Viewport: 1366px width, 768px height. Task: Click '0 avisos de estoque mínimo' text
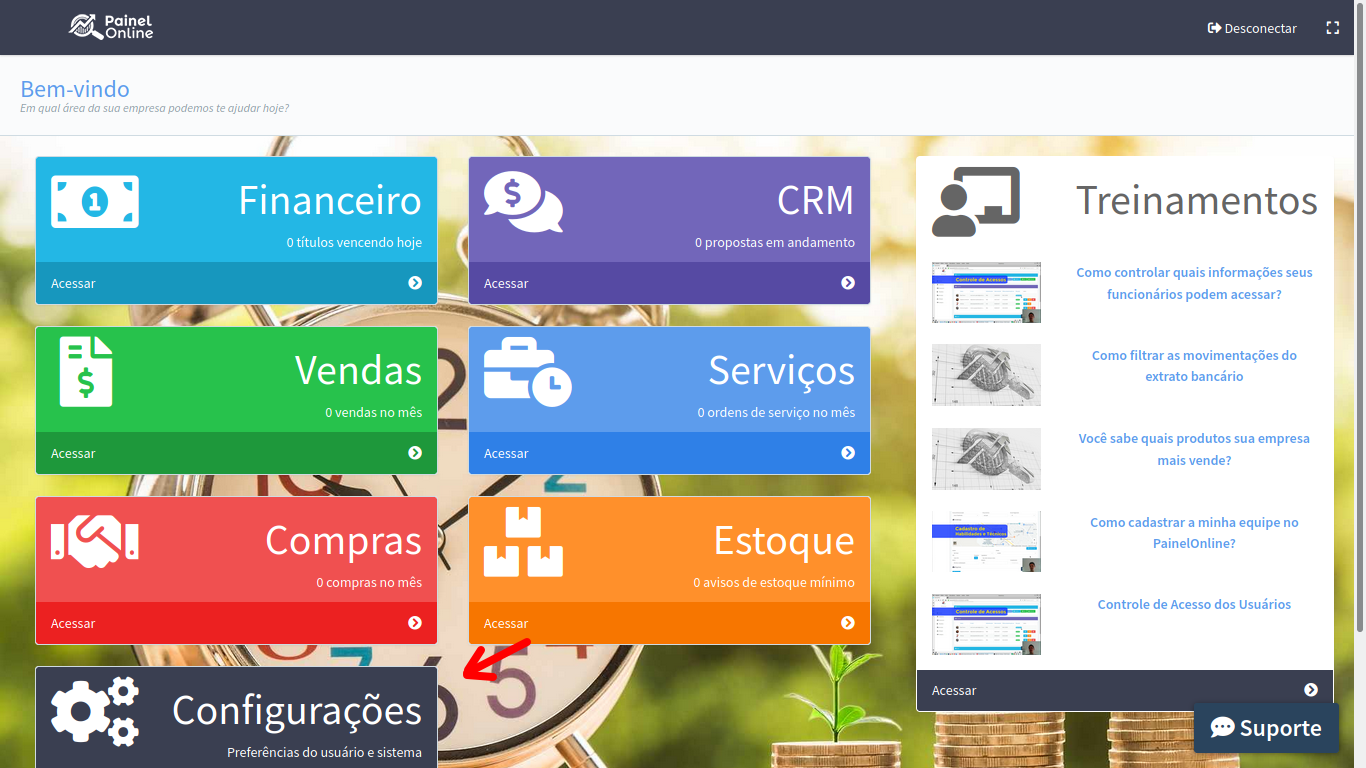(774, 582)
